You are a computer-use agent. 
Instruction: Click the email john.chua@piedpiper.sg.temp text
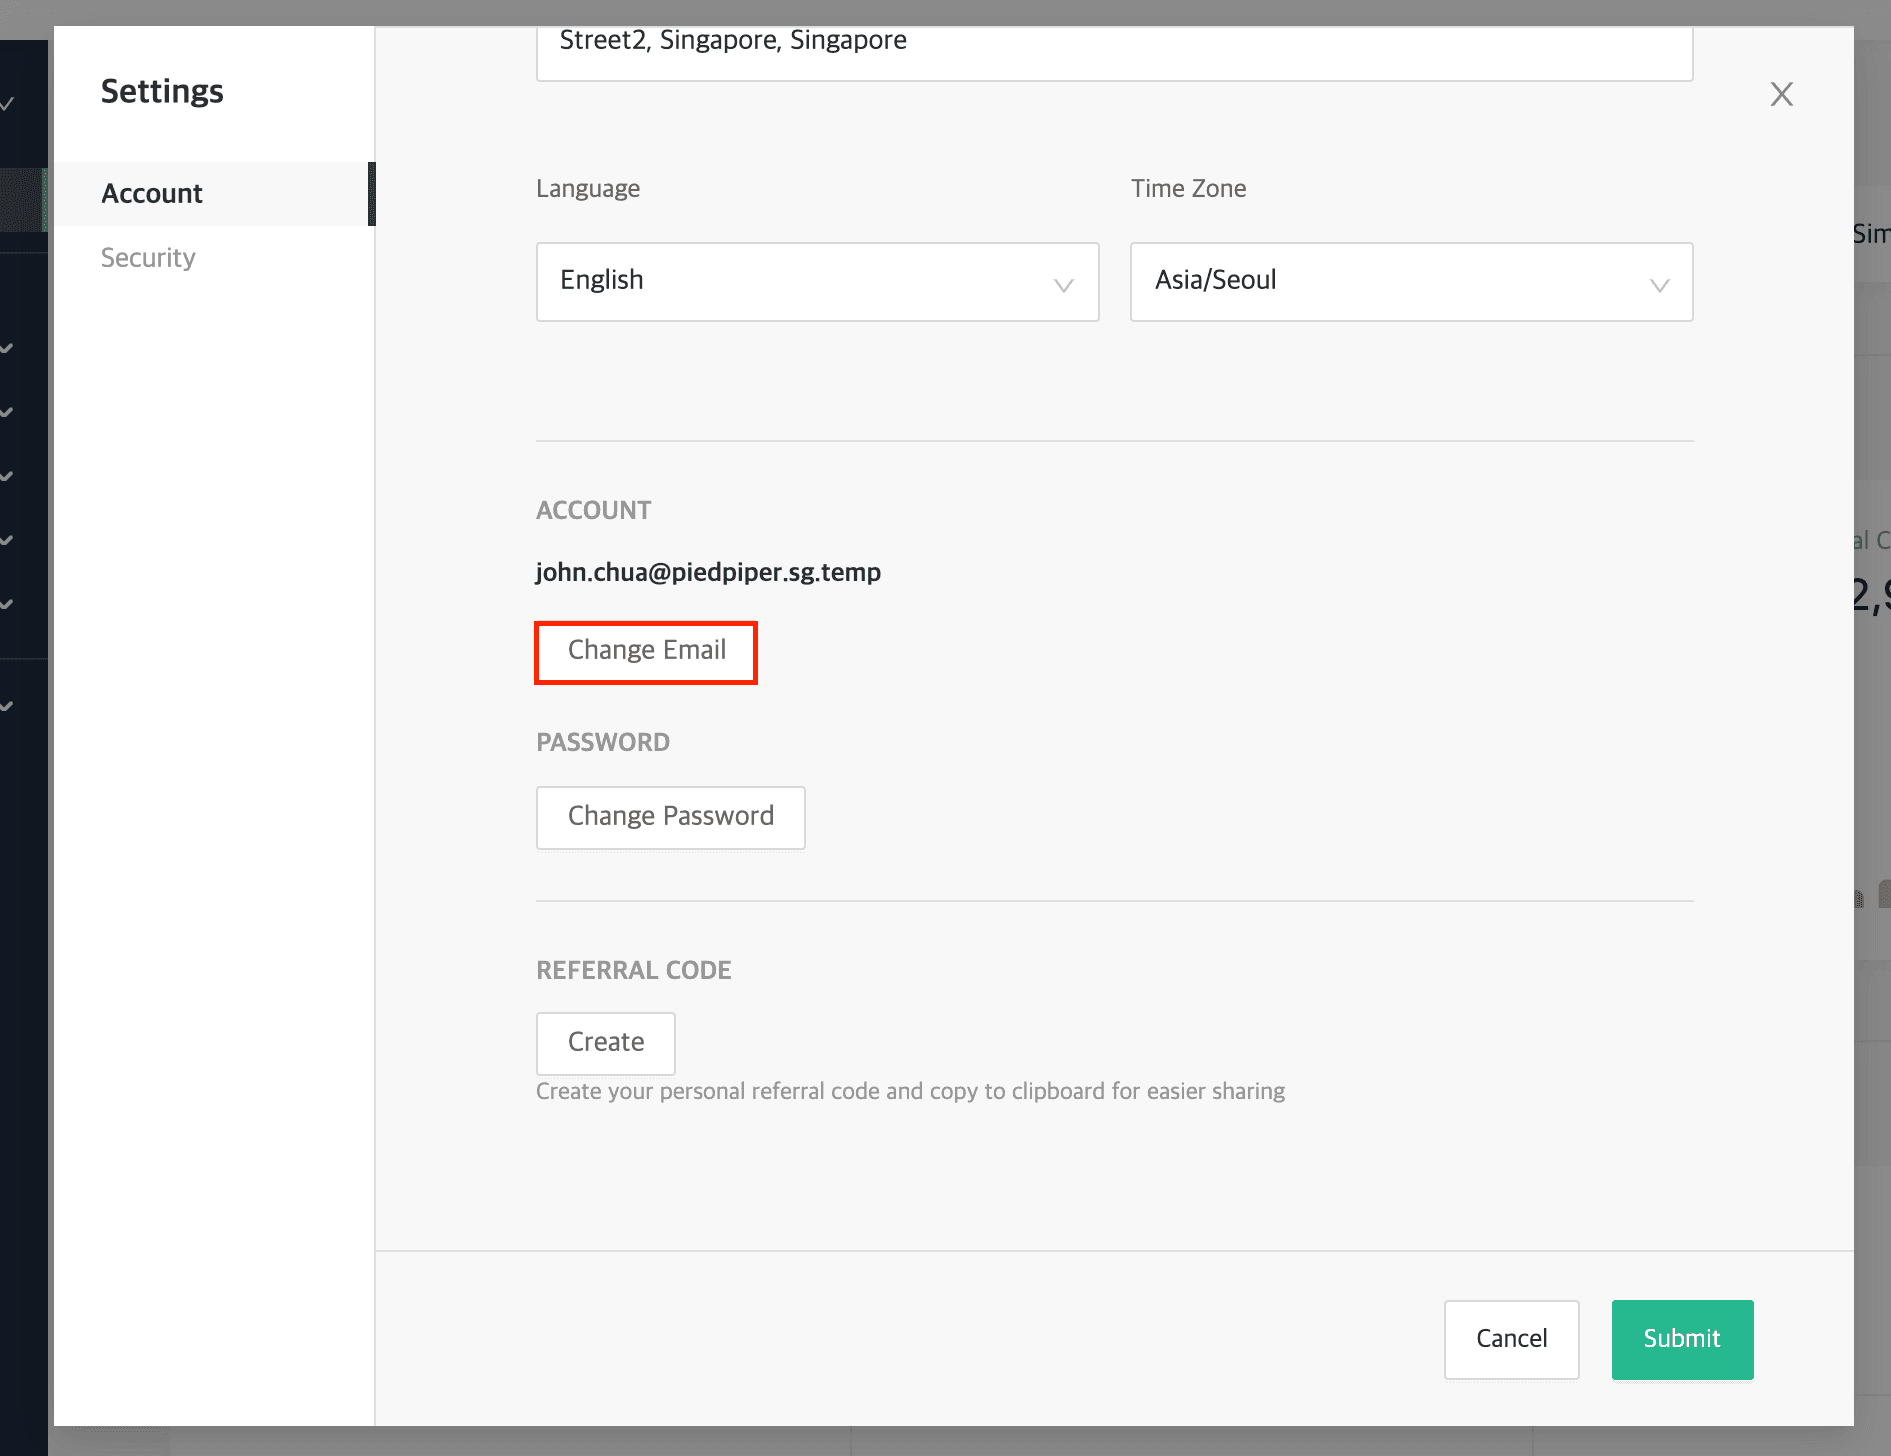point(708,572)
